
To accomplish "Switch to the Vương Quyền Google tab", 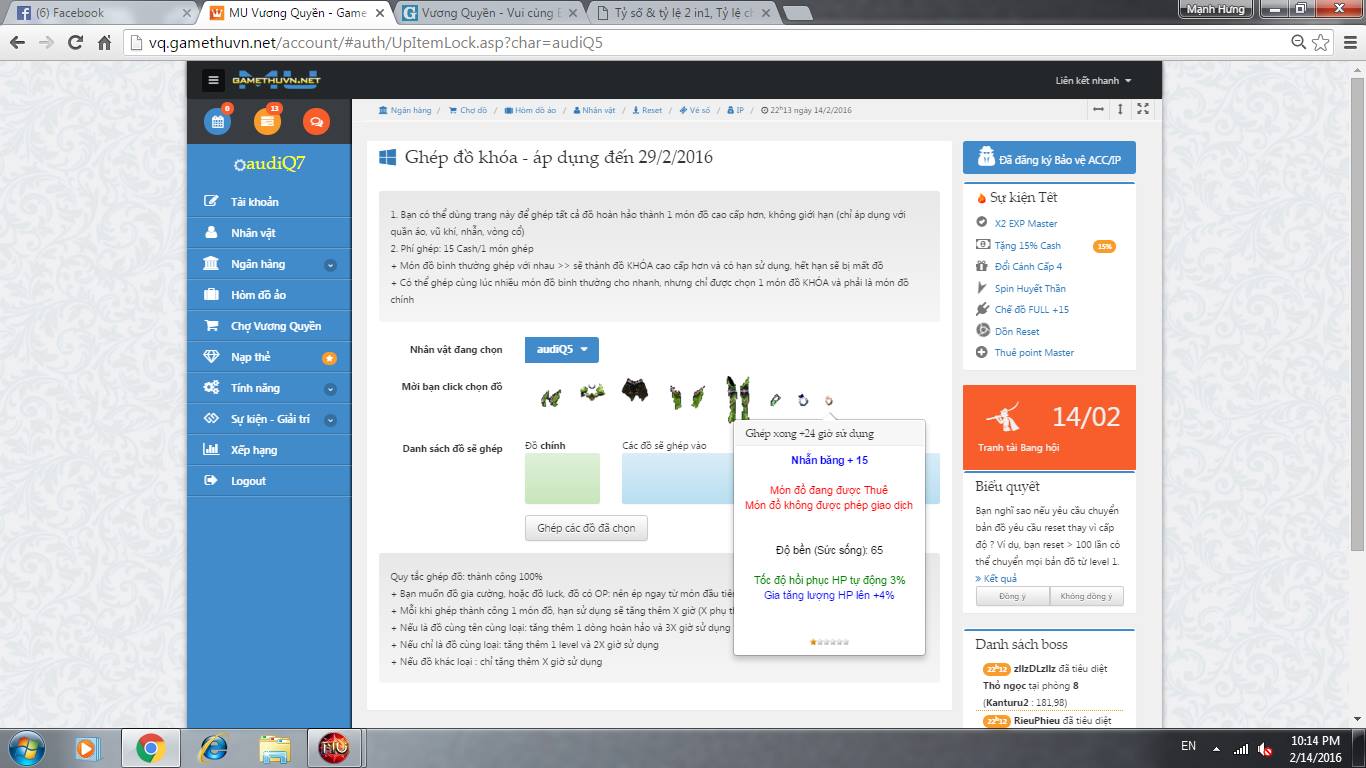I will point(490,13).
